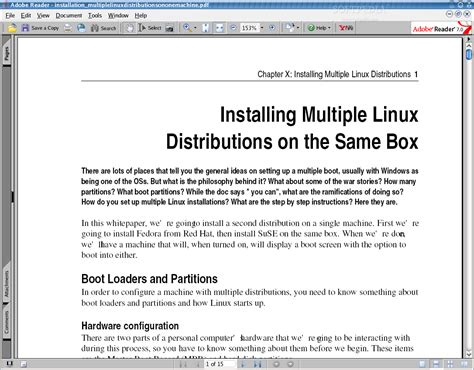474x370 pixels.
Task: Open the Pages side panel tab
Action: (6, 52)
